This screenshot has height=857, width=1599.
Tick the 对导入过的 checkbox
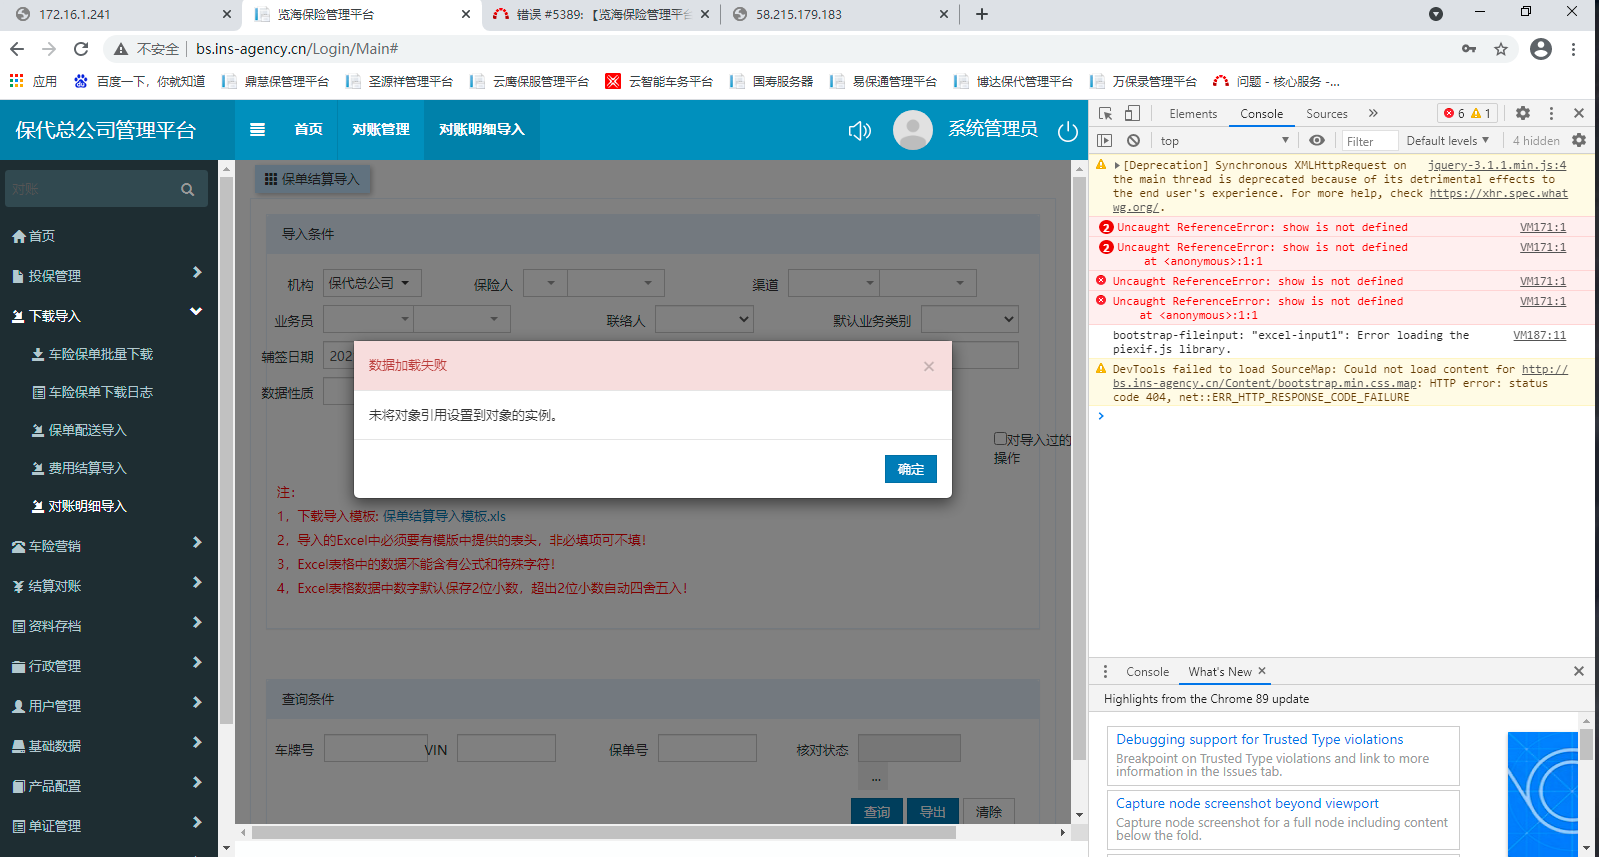(1000, 439)
